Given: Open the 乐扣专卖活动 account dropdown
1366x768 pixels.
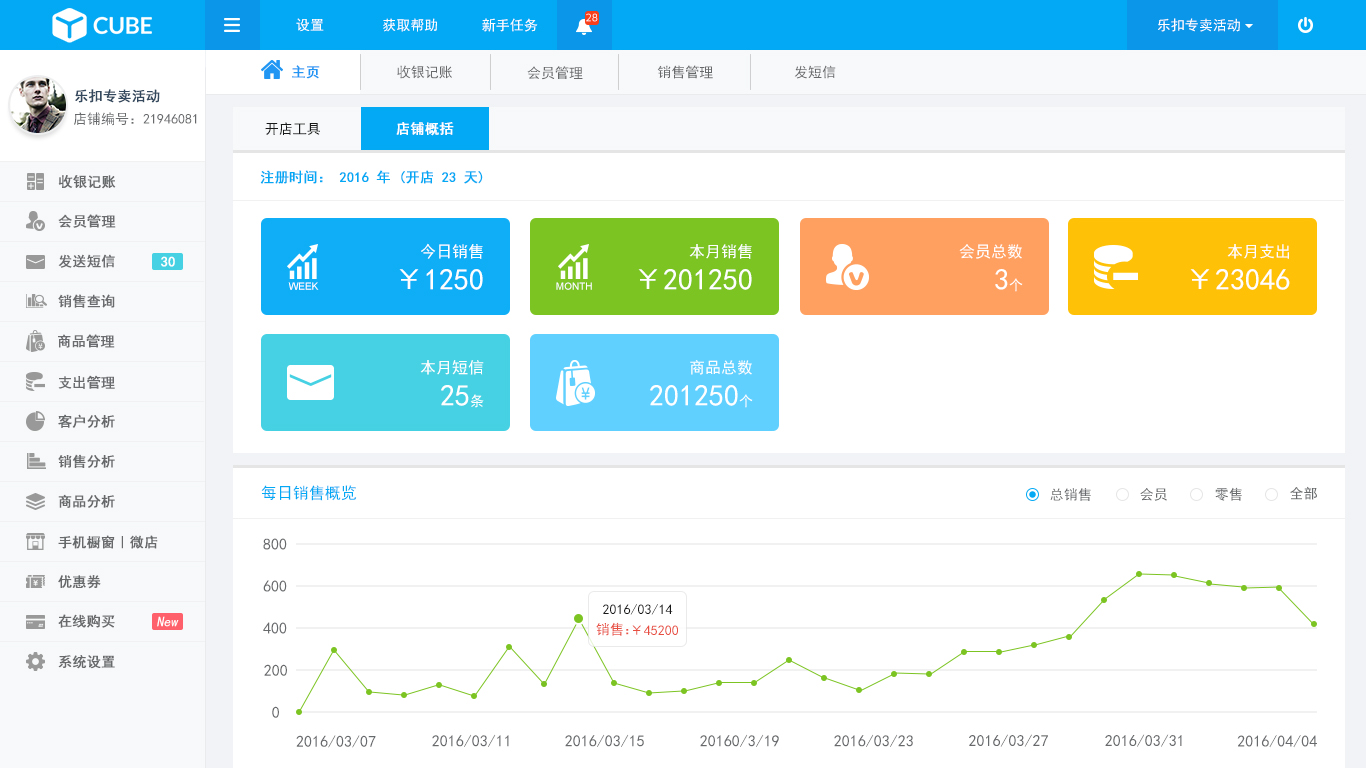Looking at the screenshot, I should coord(1201,25).
